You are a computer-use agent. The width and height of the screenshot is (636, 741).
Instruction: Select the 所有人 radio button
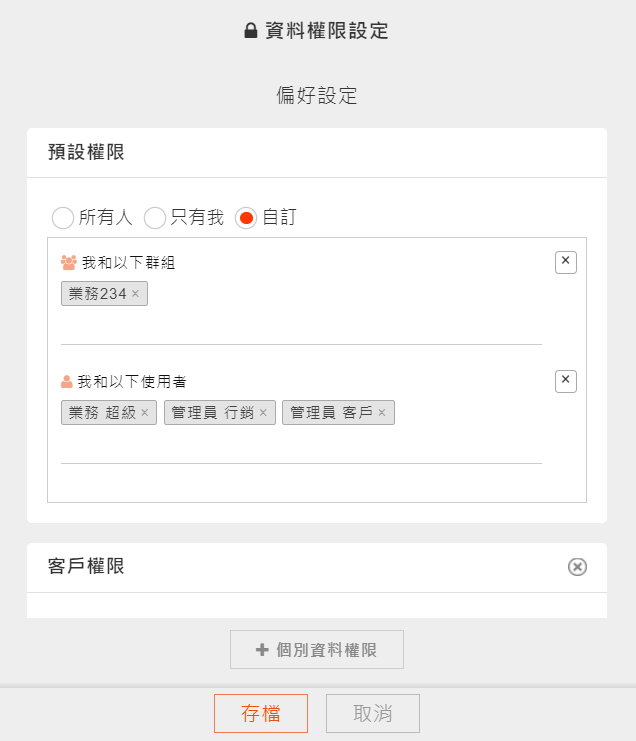click(x=63, y=218)
